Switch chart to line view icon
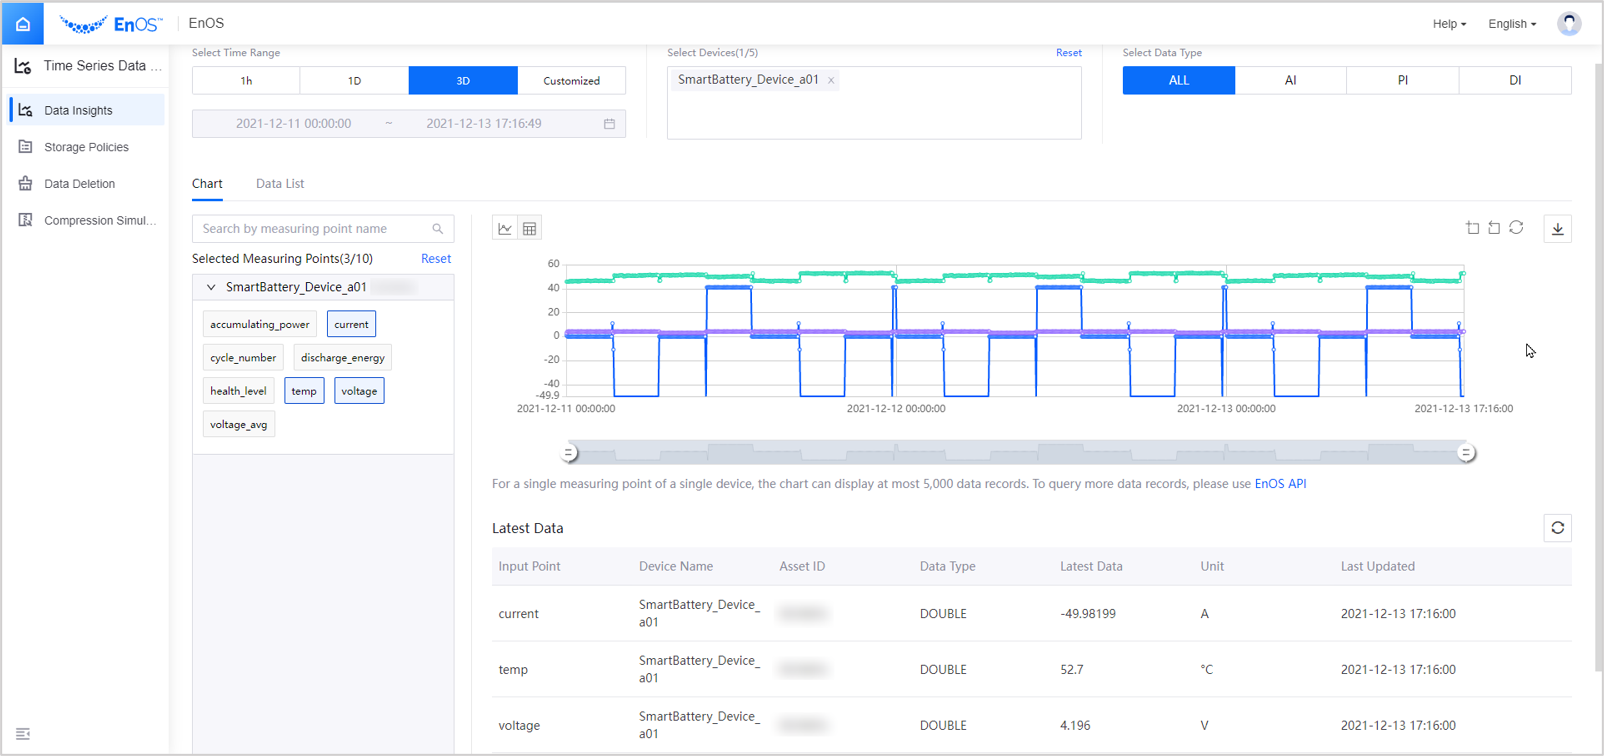This screenshot has width=1604, height=756. [x=505, y=229]
